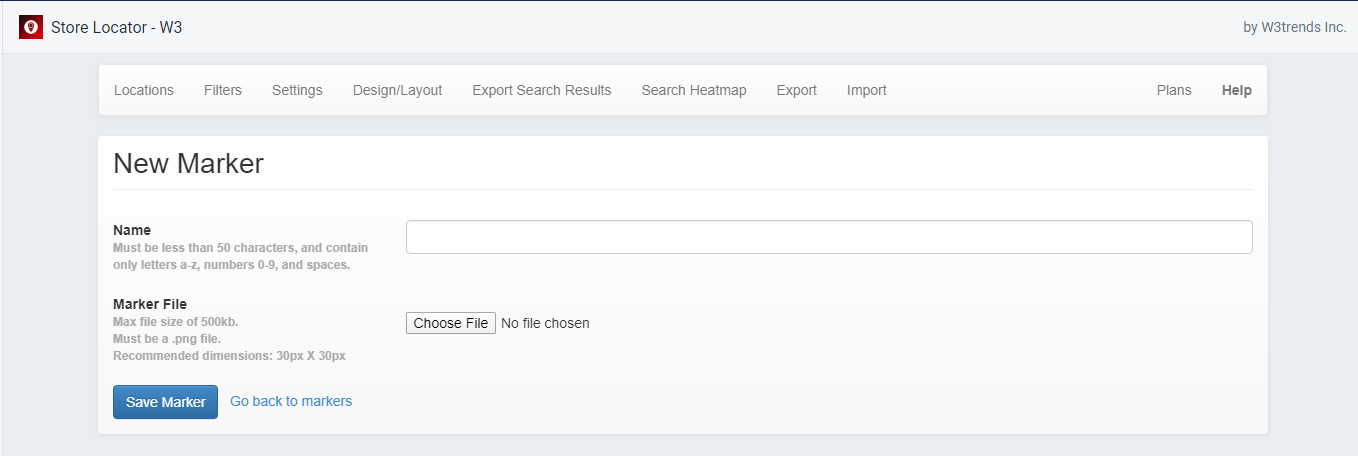Open the Plans page

point(1174,90)
